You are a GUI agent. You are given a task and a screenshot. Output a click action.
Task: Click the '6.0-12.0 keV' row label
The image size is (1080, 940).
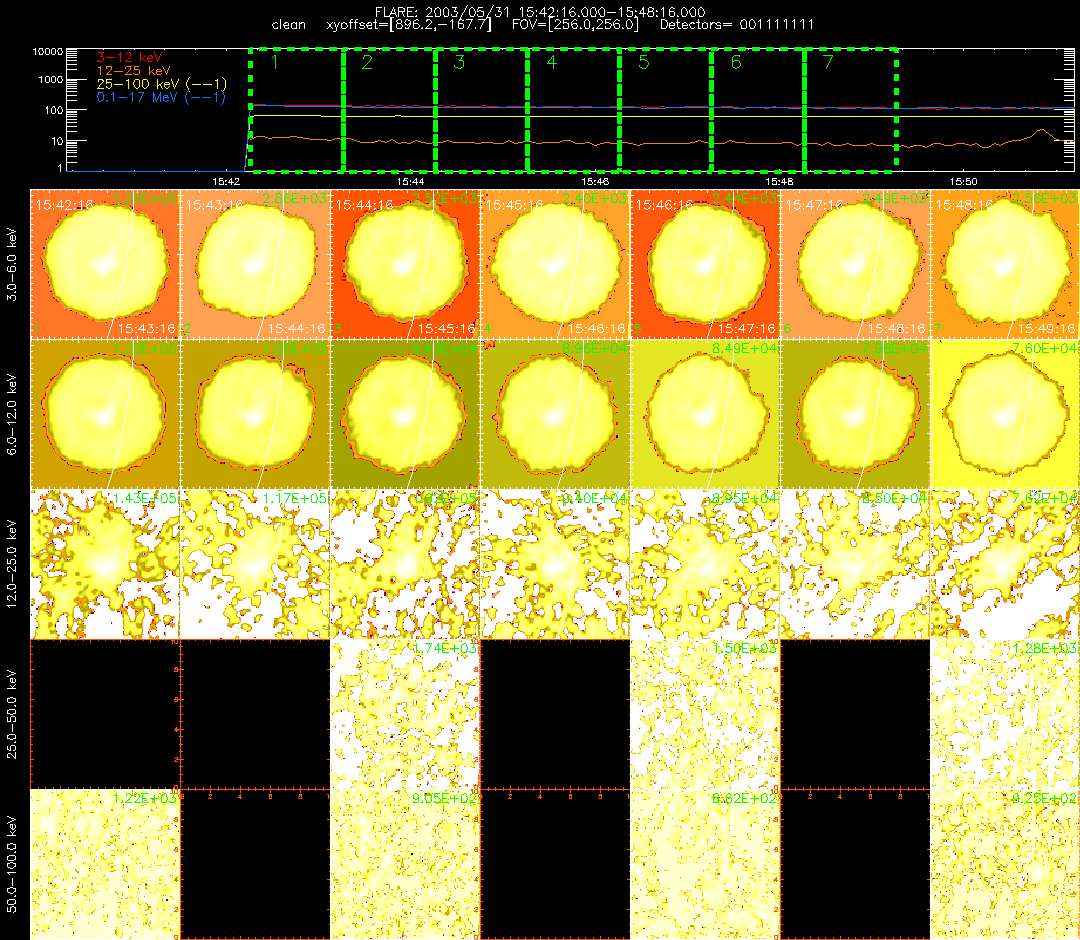(x=12, y=415)
